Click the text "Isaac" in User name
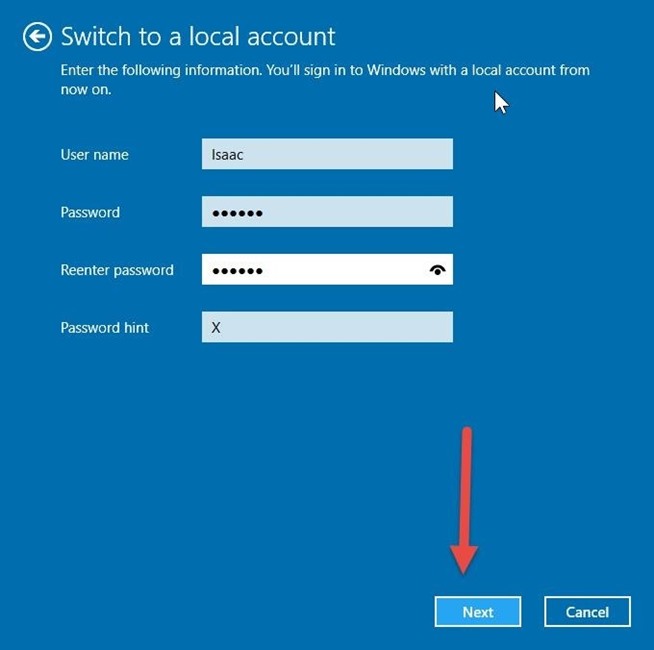The image size is (654, 650). click(x=227, y=155)
